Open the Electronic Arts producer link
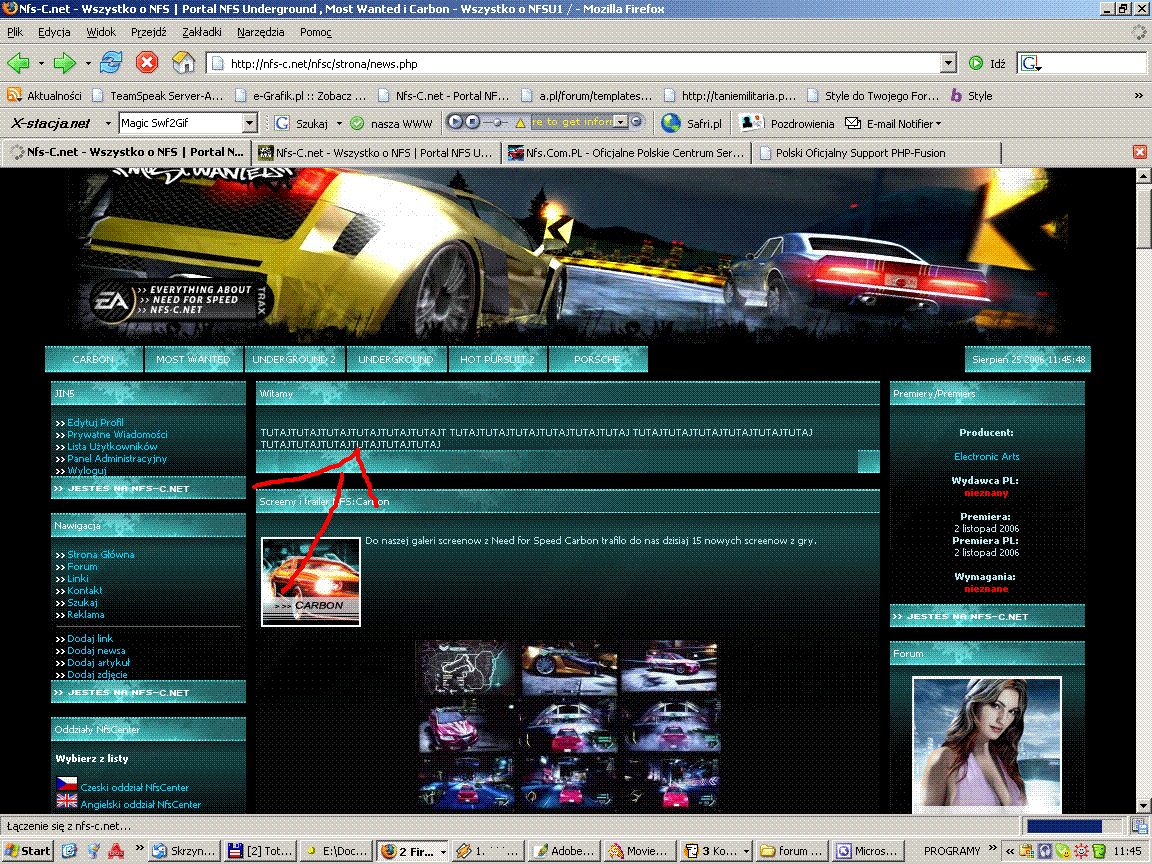Viewport: 1152px width, 864px height. 987,456
